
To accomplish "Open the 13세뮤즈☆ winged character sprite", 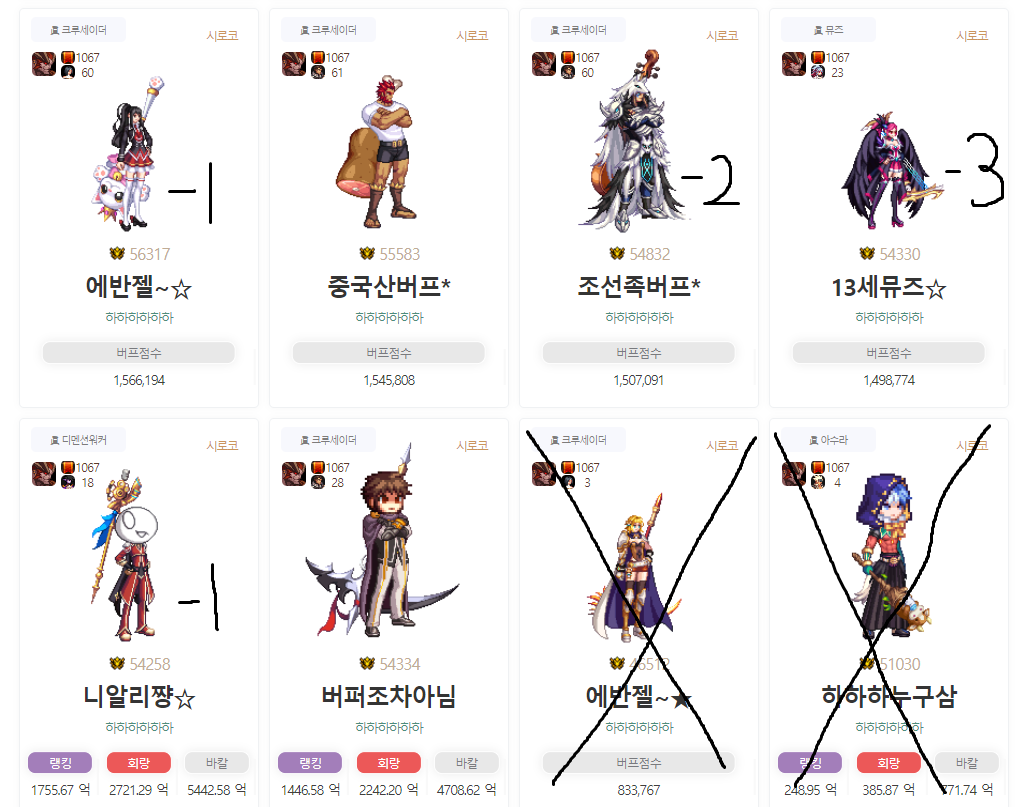I will click(892, 171).
